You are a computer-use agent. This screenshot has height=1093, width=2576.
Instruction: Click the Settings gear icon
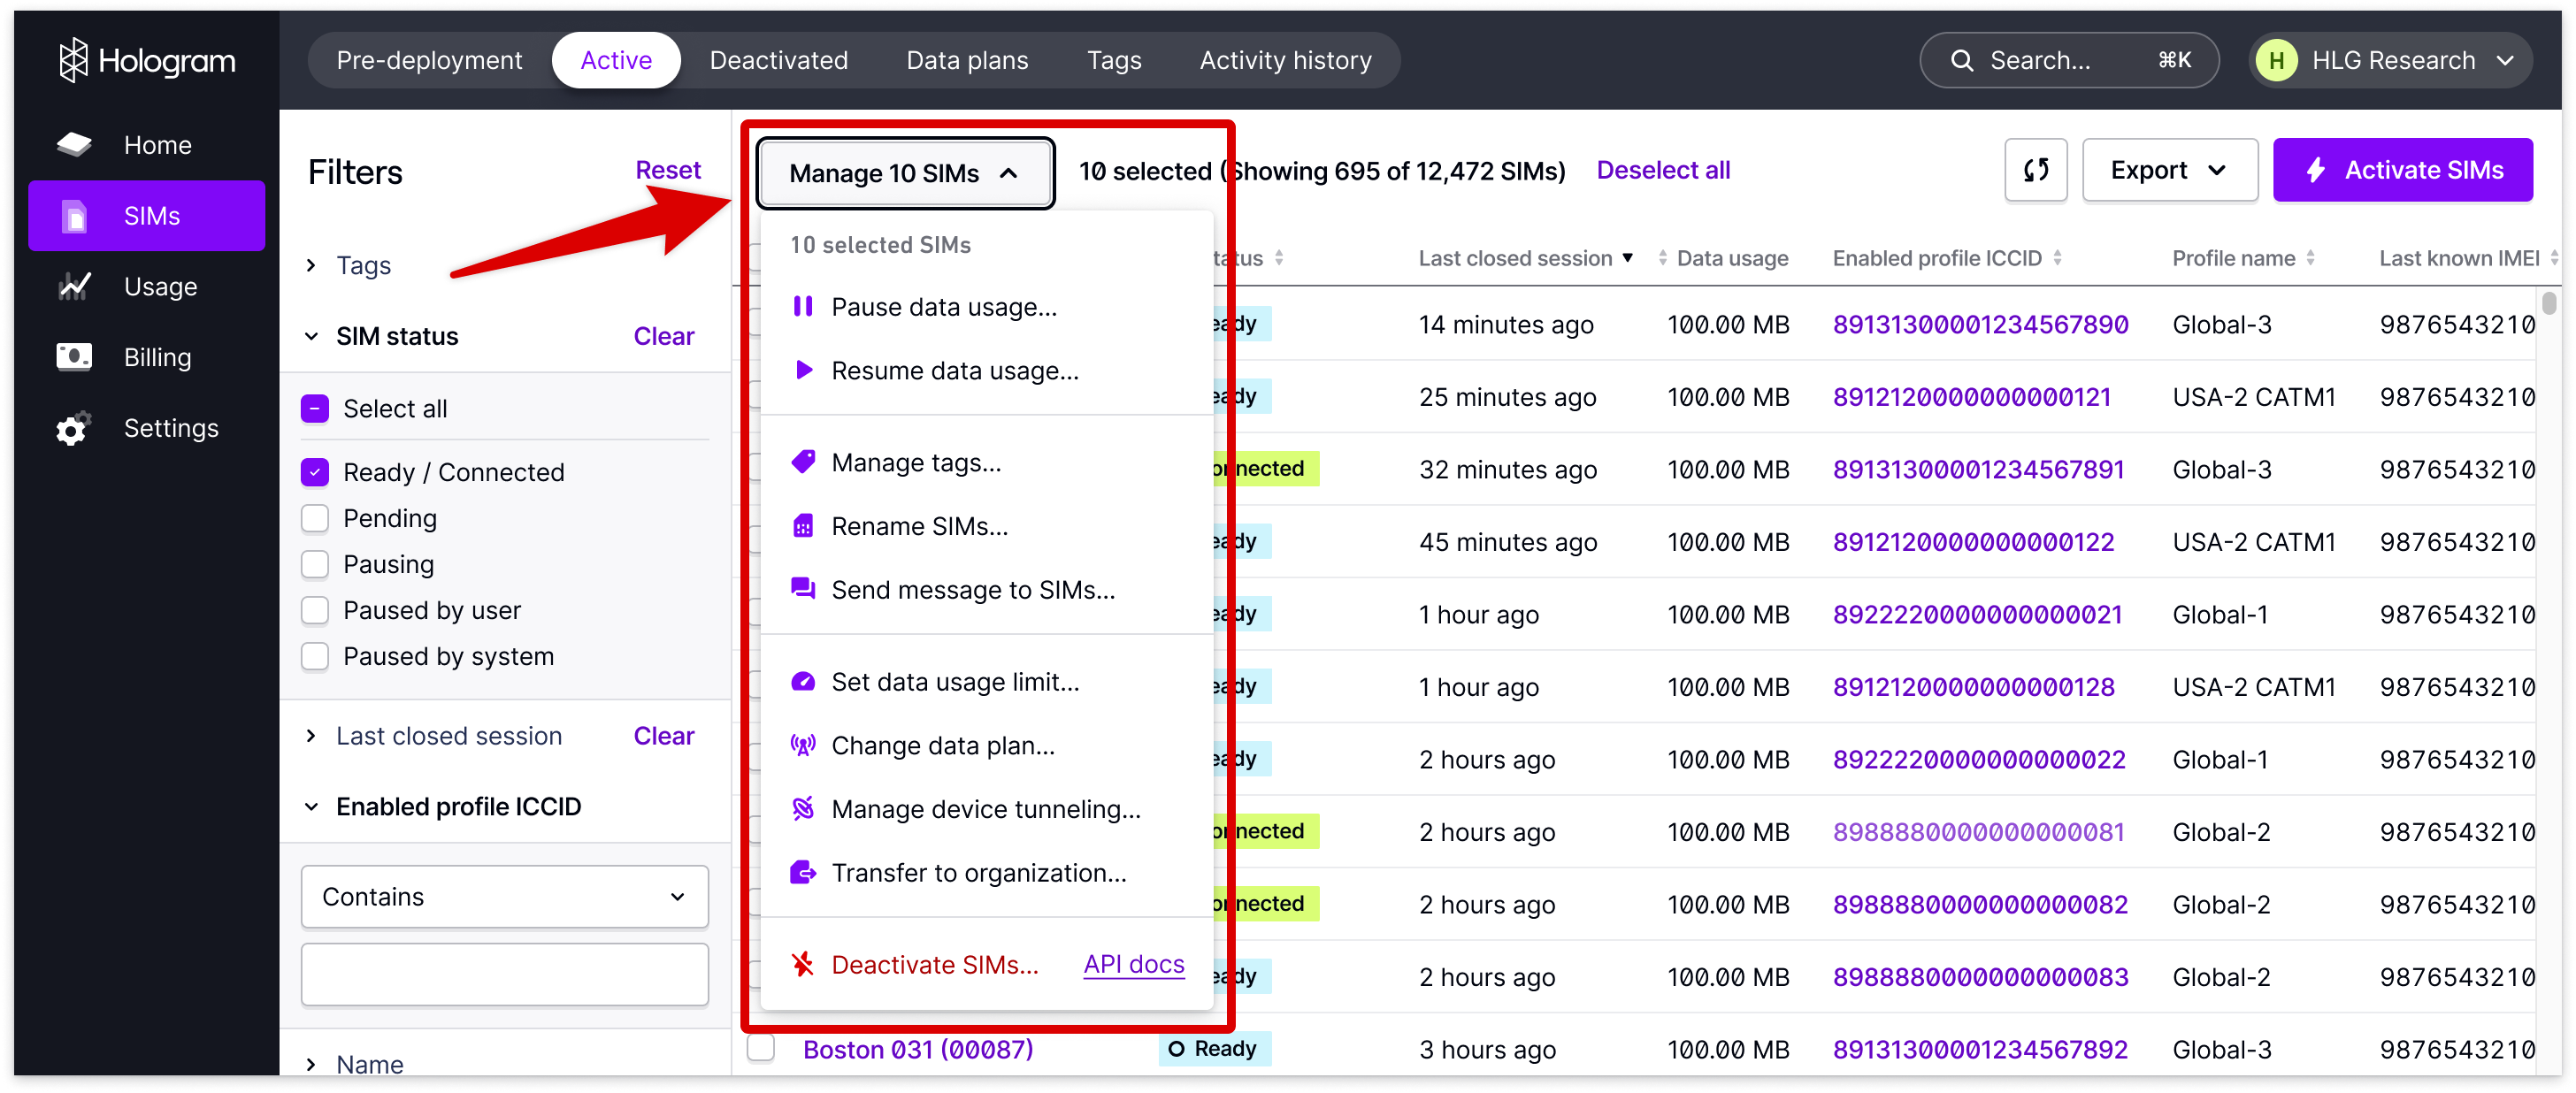pyautogui.click(x=72, y=429)
